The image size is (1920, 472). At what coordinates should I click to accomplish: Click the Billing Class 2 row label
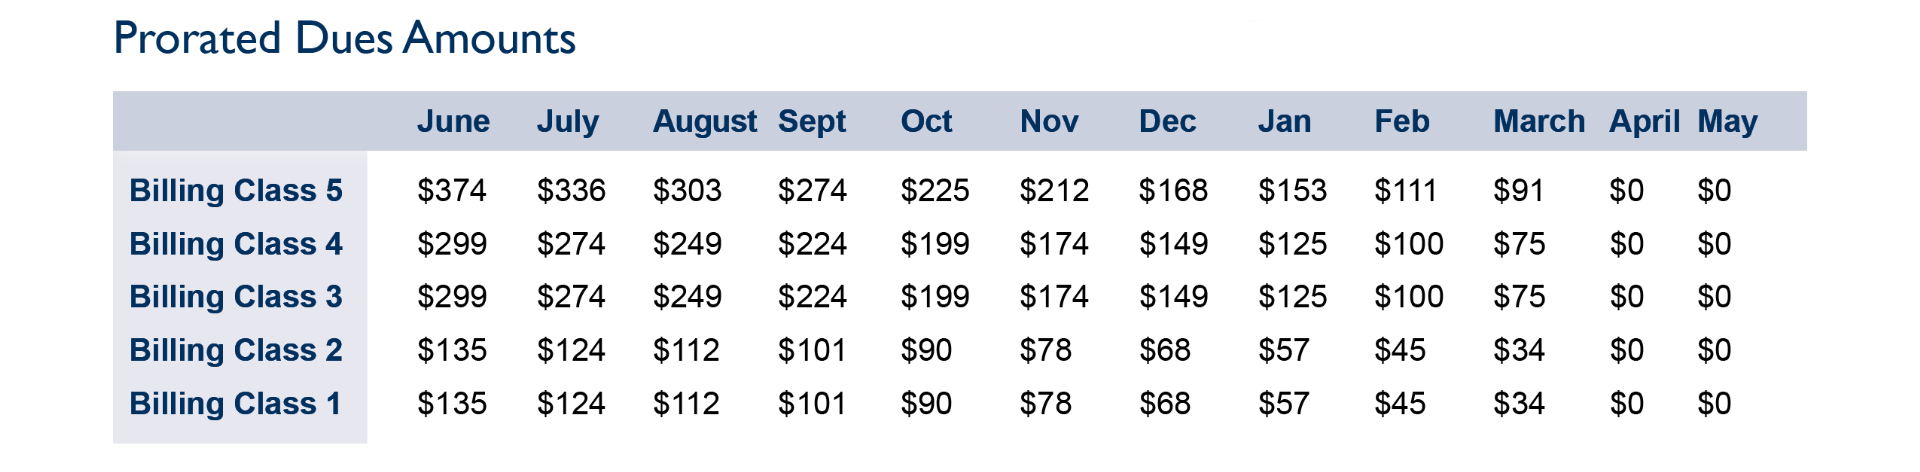pos(236,350)
